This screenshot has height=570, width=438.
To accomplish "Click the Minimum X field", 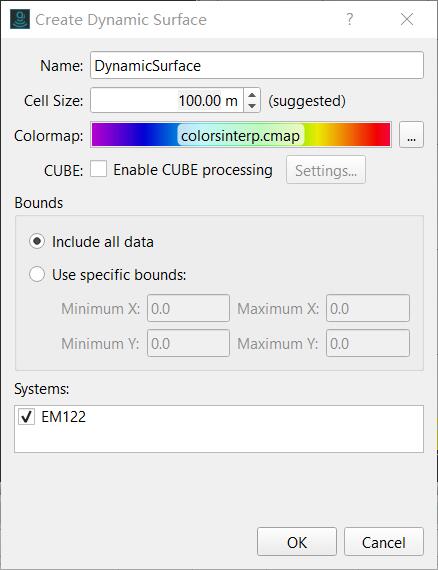I will coord(188,308).
